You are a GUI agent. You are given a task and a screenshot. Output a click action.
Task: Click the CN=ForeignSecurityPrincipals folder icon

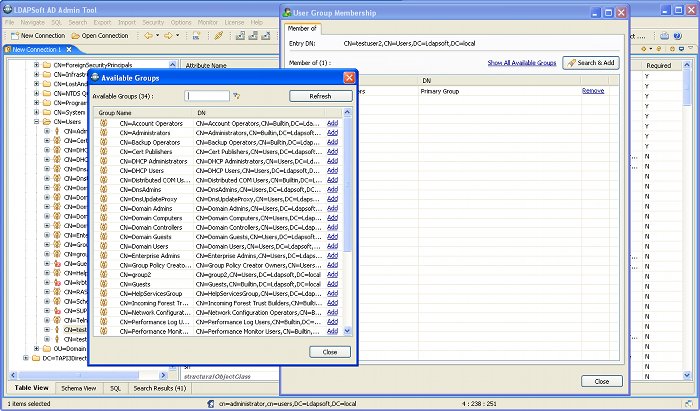(46, 65)
